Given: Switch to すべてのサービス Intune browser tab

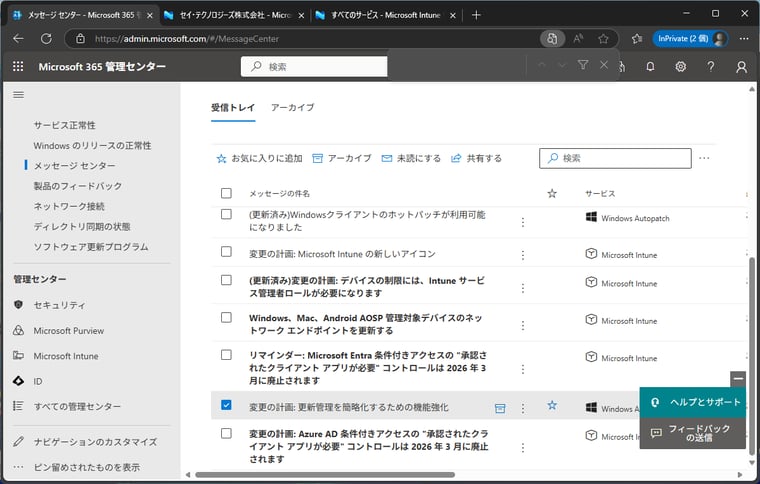Looking at the screenshot, I should (385, 16).
